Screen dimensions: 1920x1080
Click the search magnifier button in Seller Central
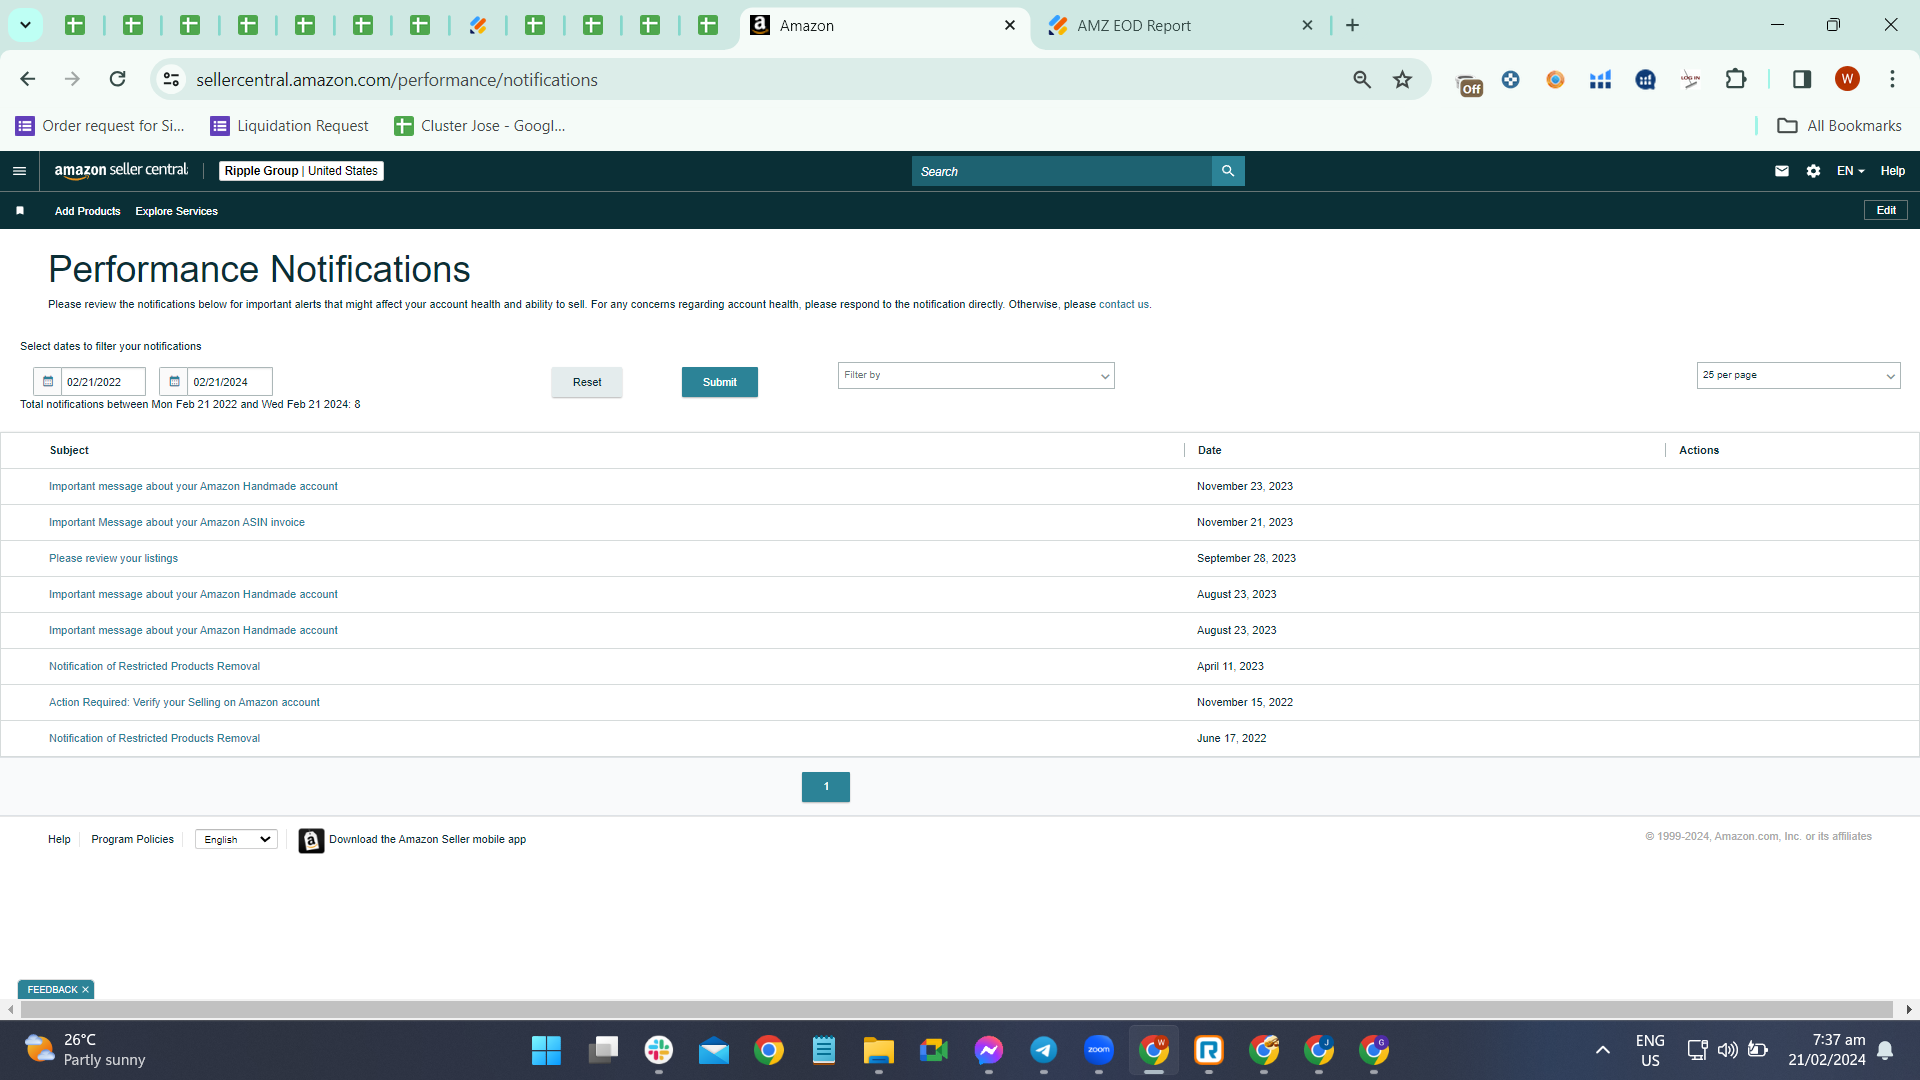pos(1228,171)
